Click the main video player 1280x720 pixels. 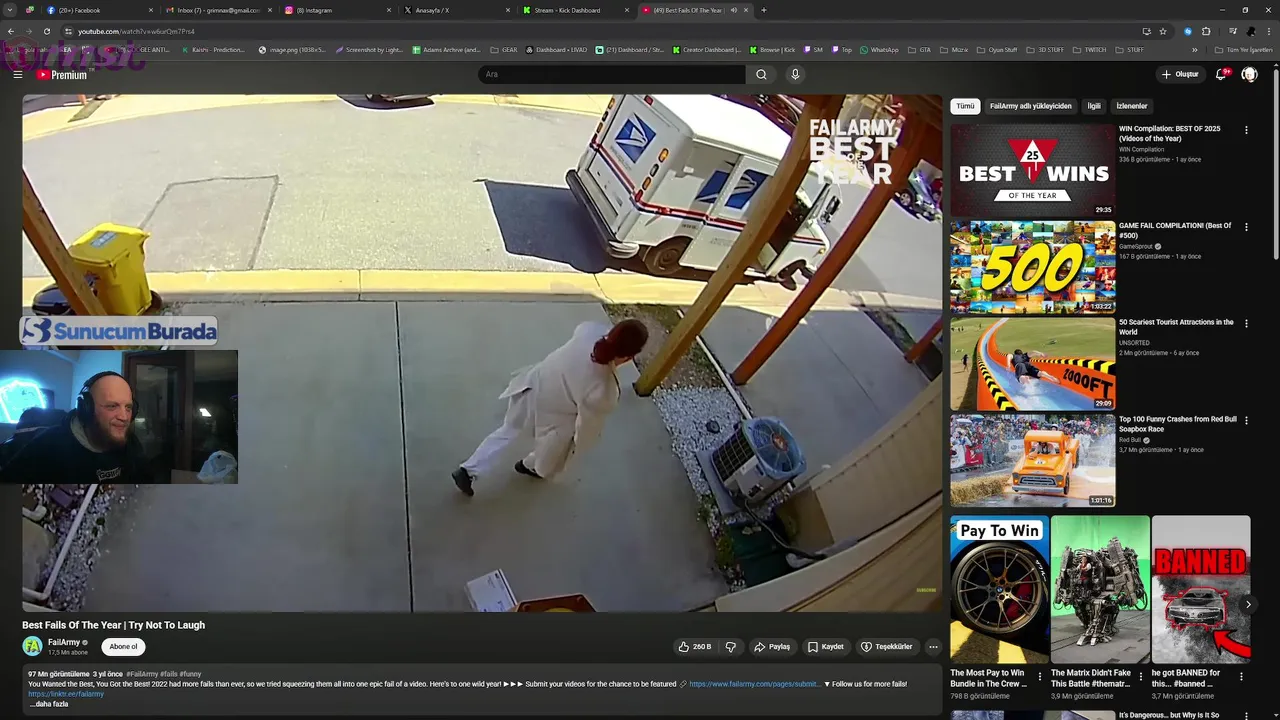pos(482,353)
